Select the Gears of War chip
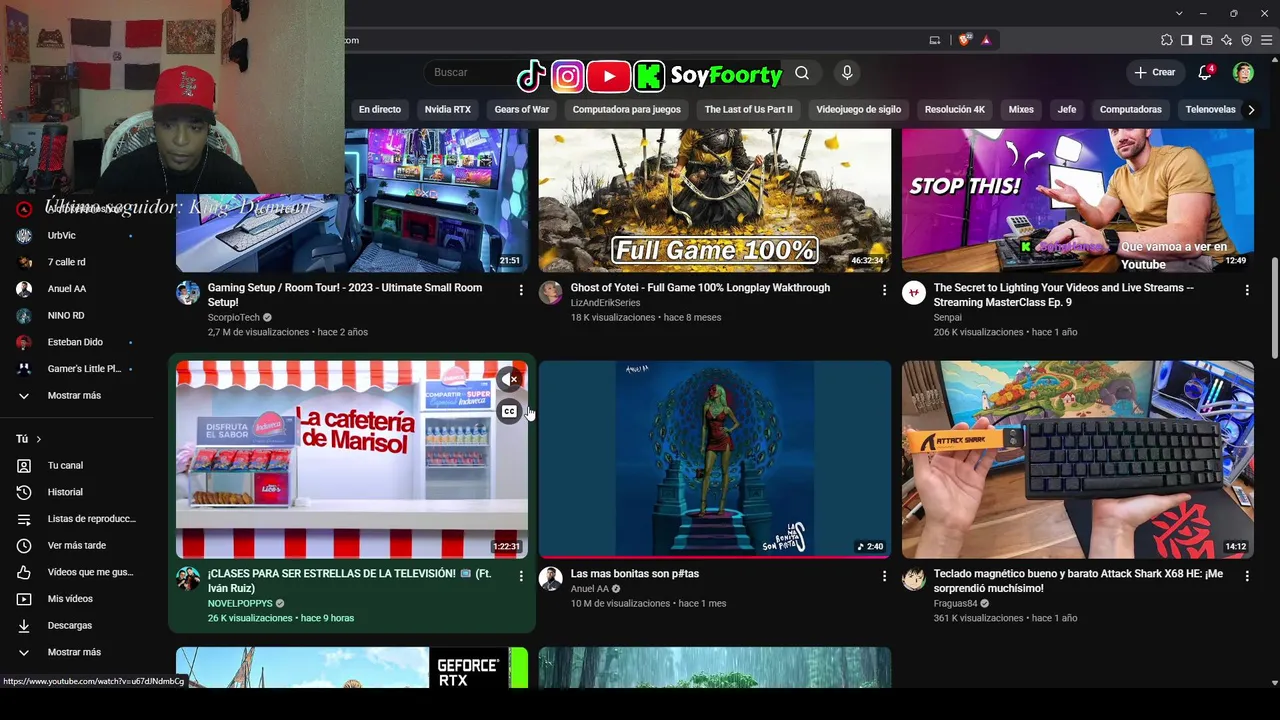 522,110
